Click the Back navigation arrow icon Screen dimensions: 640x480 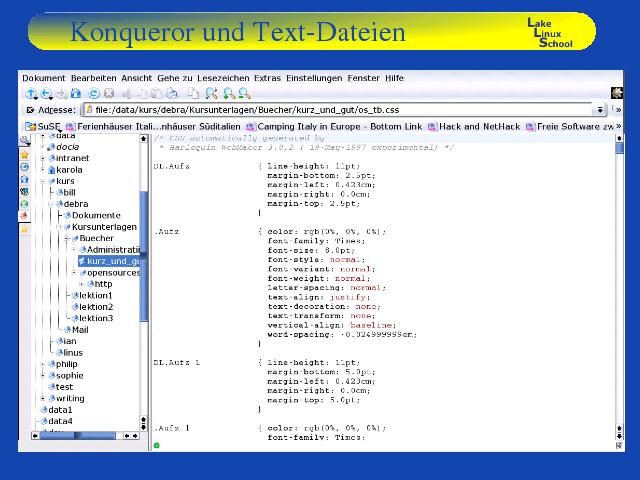[x=47, y=93]
